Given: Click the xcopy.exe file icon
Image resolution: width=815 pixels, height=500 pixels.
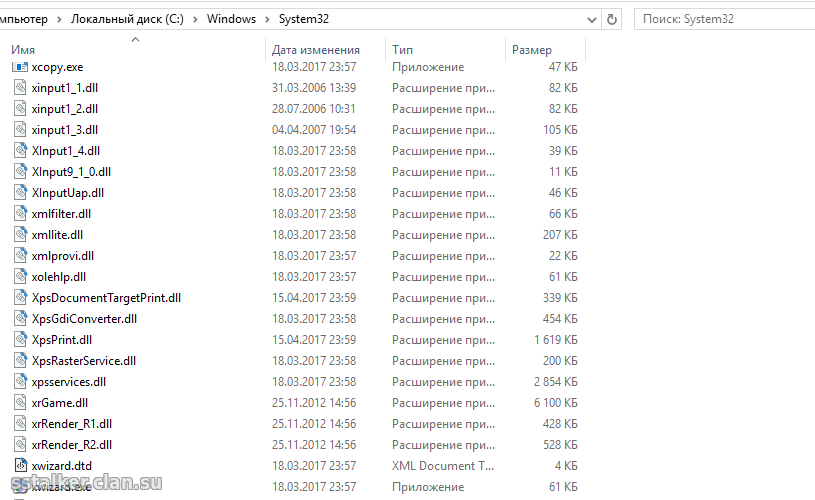Looking at the screenshot, I should (20, 67).
